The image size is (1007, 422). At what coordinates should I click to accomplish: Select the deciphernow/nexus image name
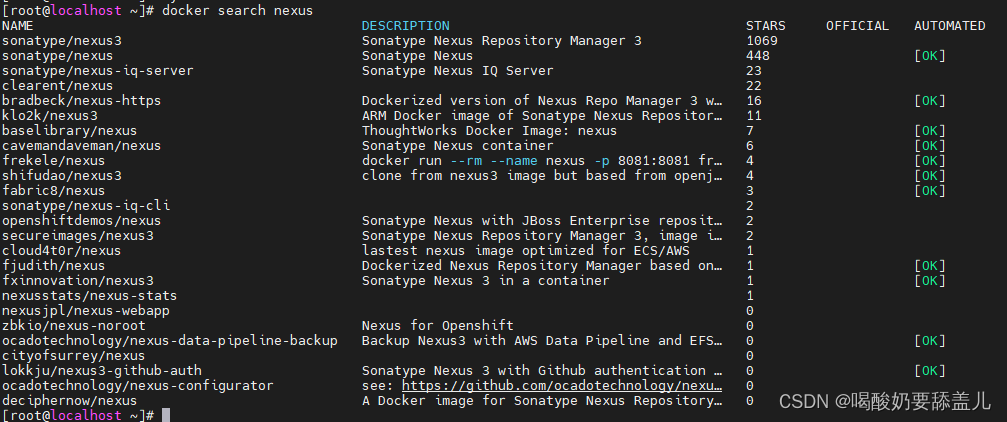[x=69, y=400]
